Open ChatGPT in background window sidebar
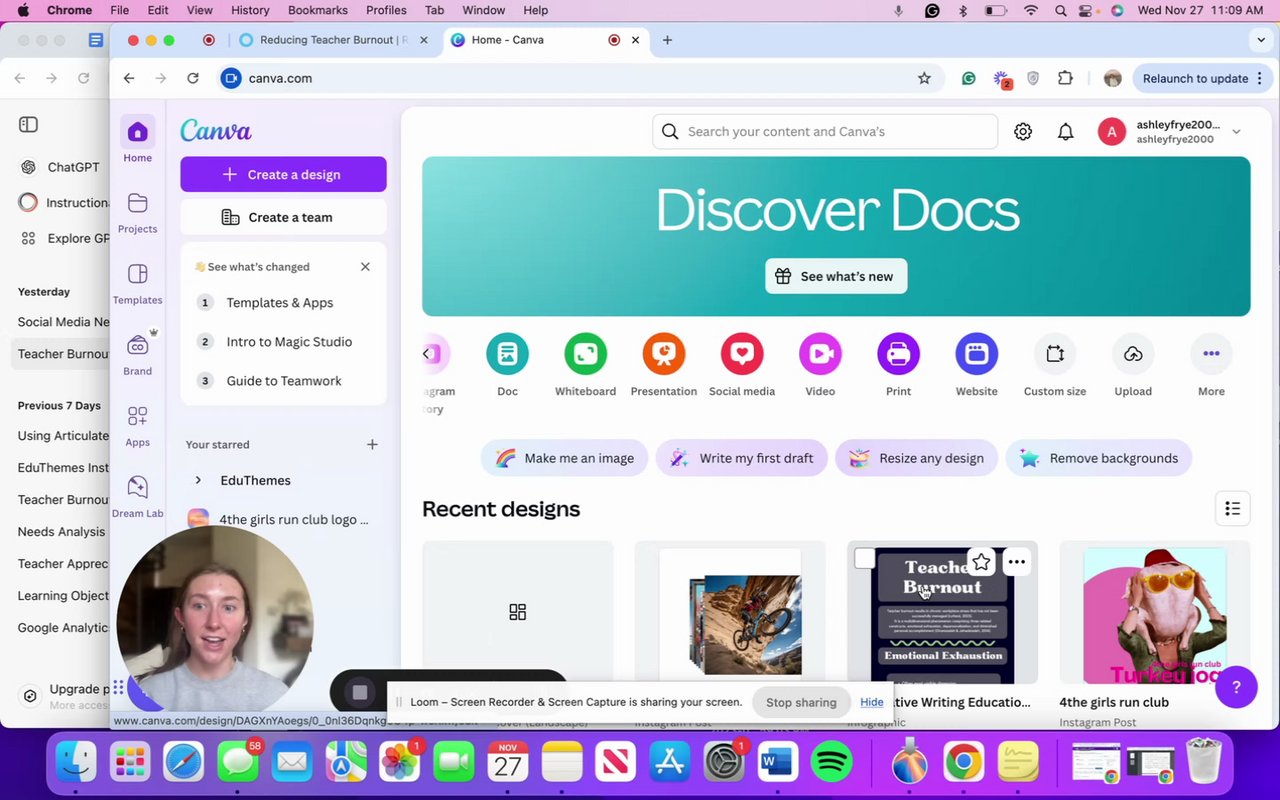 [62, 167]
